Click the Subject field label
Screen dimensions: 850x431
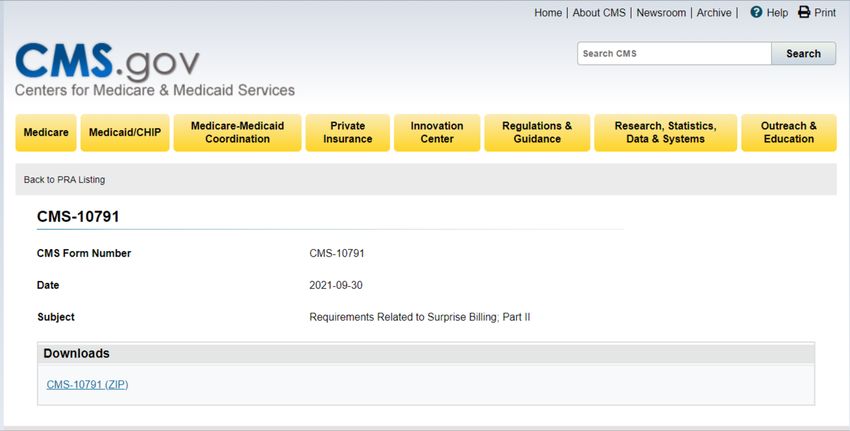(56, 317)
